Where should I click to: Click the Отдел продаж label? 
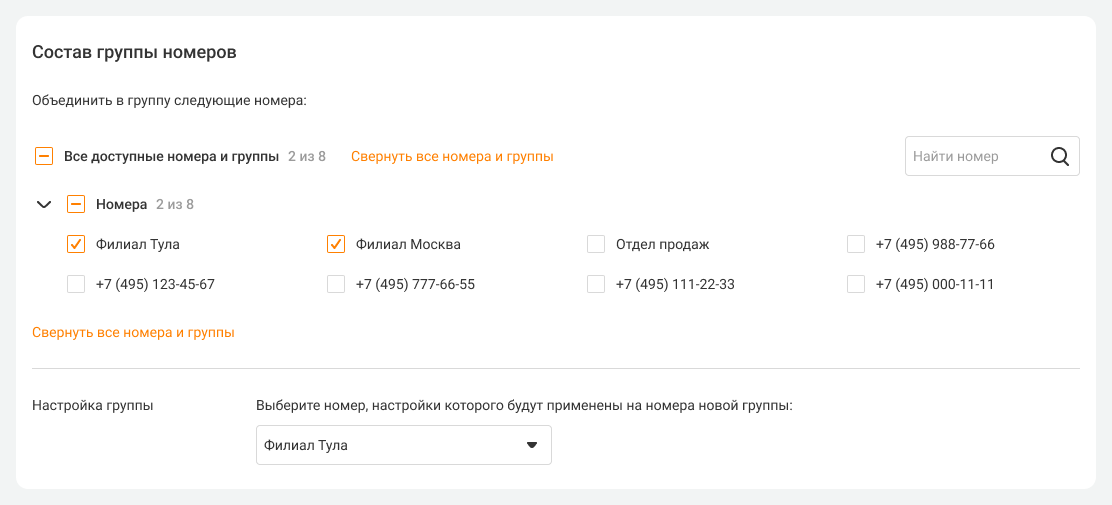(x=662, y=244)
